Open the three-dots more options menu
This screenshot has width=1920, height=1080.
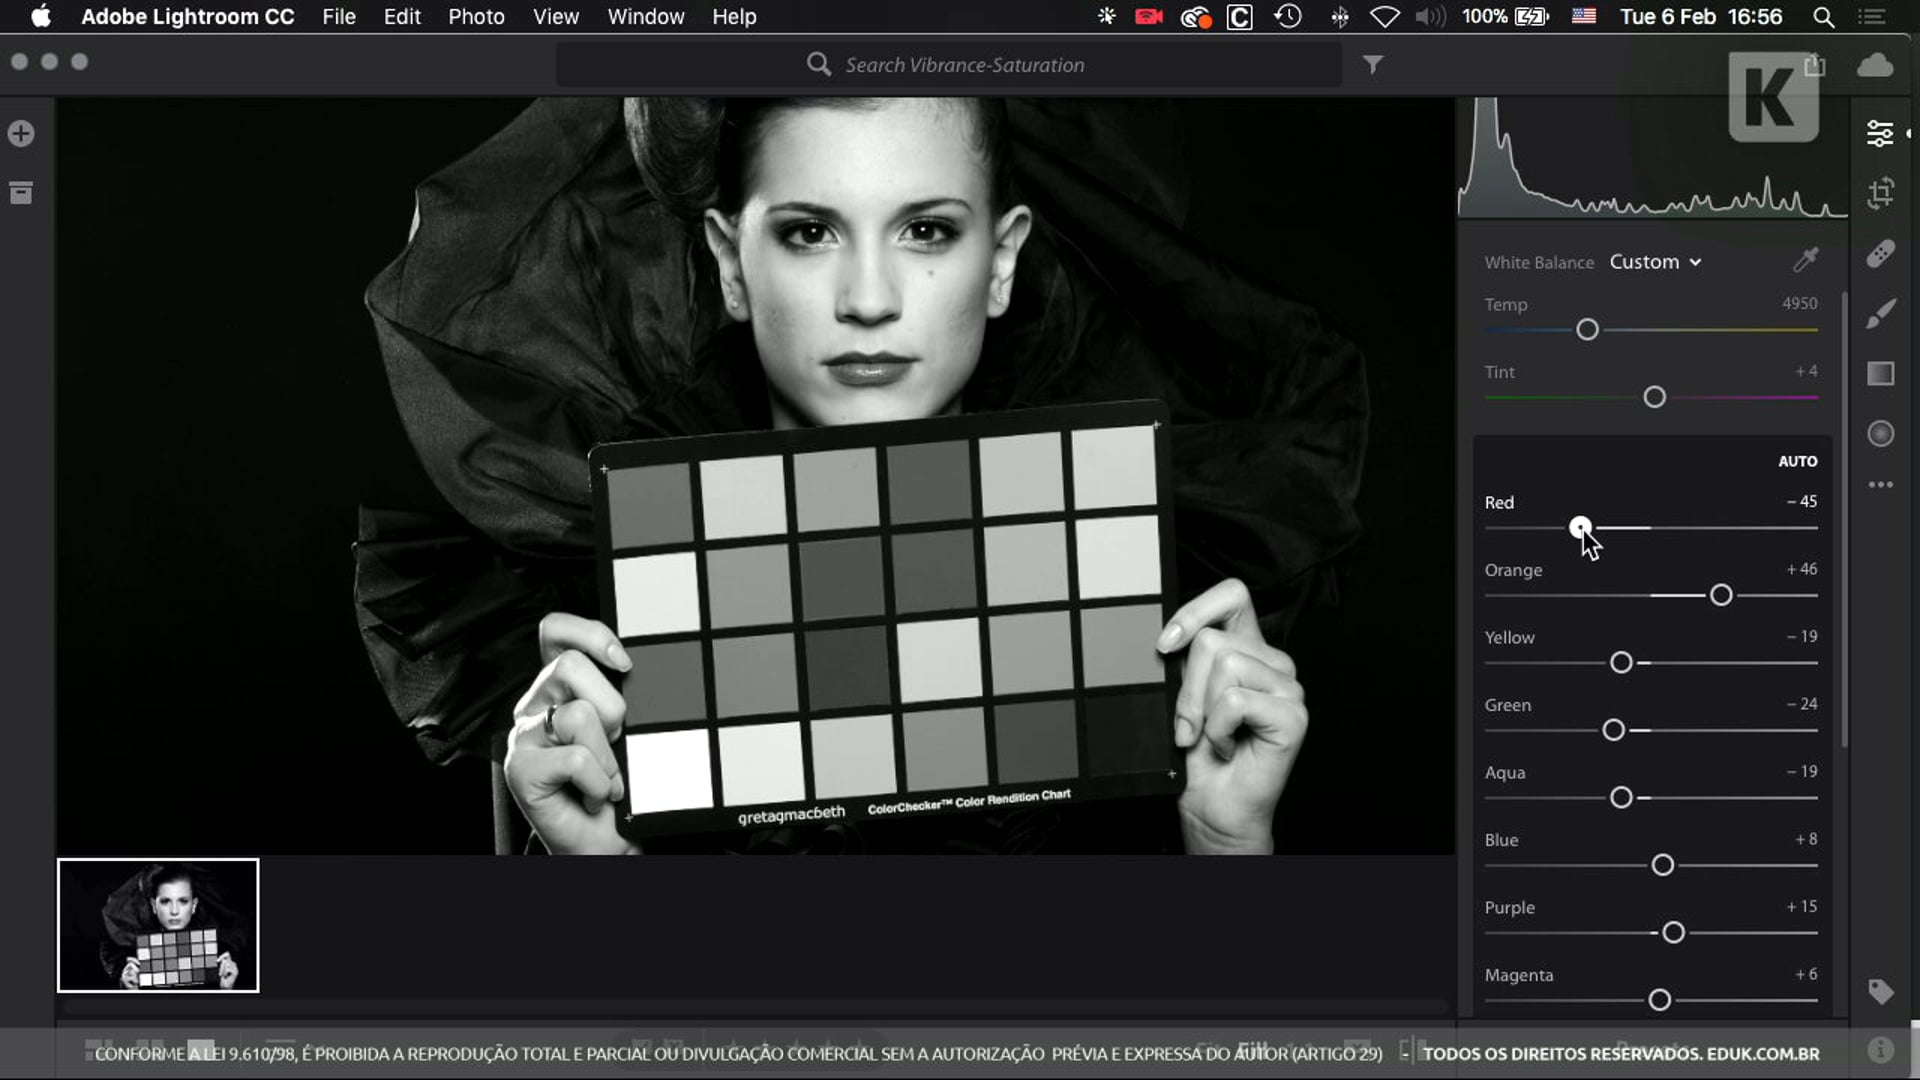coord(1880,485)
